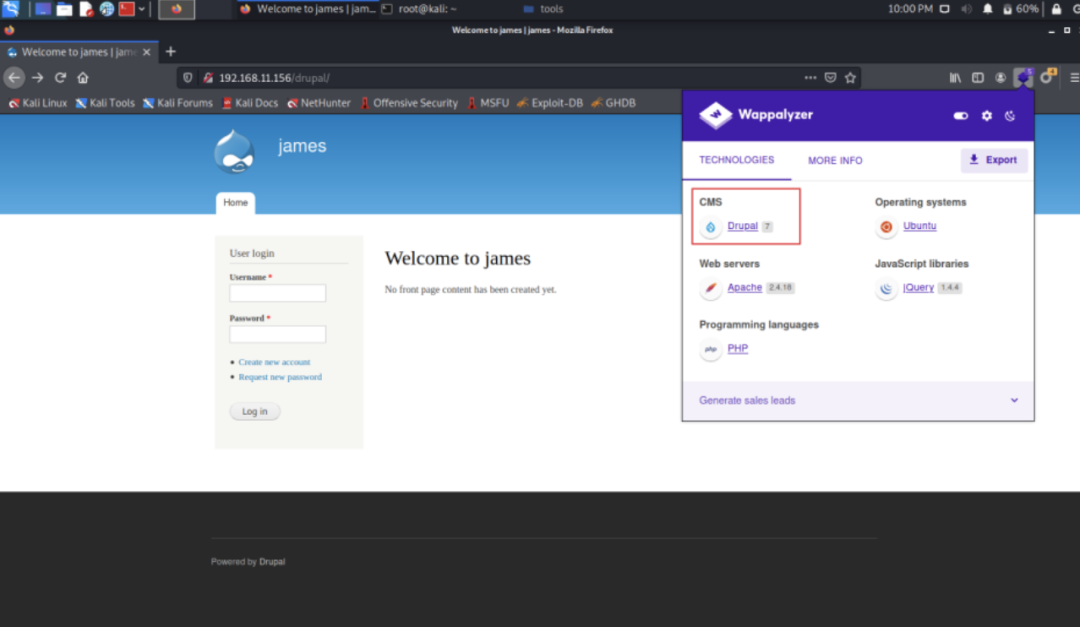The width and height of the screenshot is (1080, 627).
Task: Click the Log in button
Action: coord(255,411)
